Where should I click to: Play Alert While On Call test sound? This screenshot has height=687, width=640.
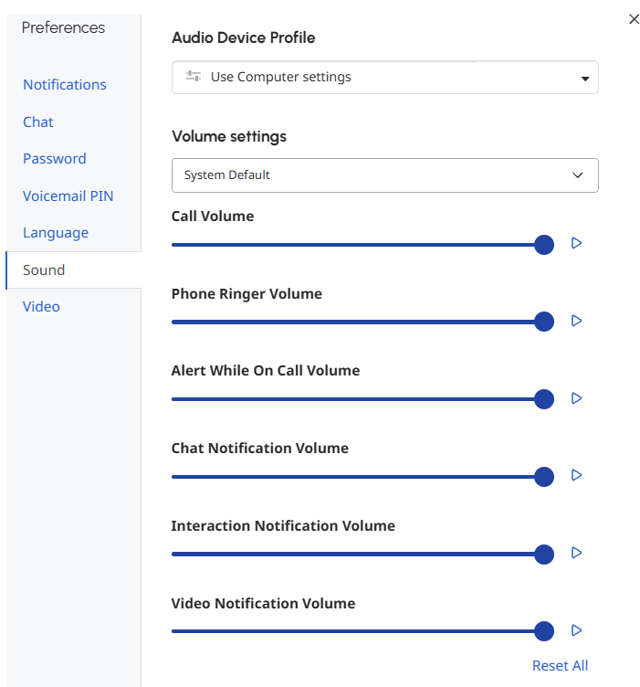(x=576, y=398)
